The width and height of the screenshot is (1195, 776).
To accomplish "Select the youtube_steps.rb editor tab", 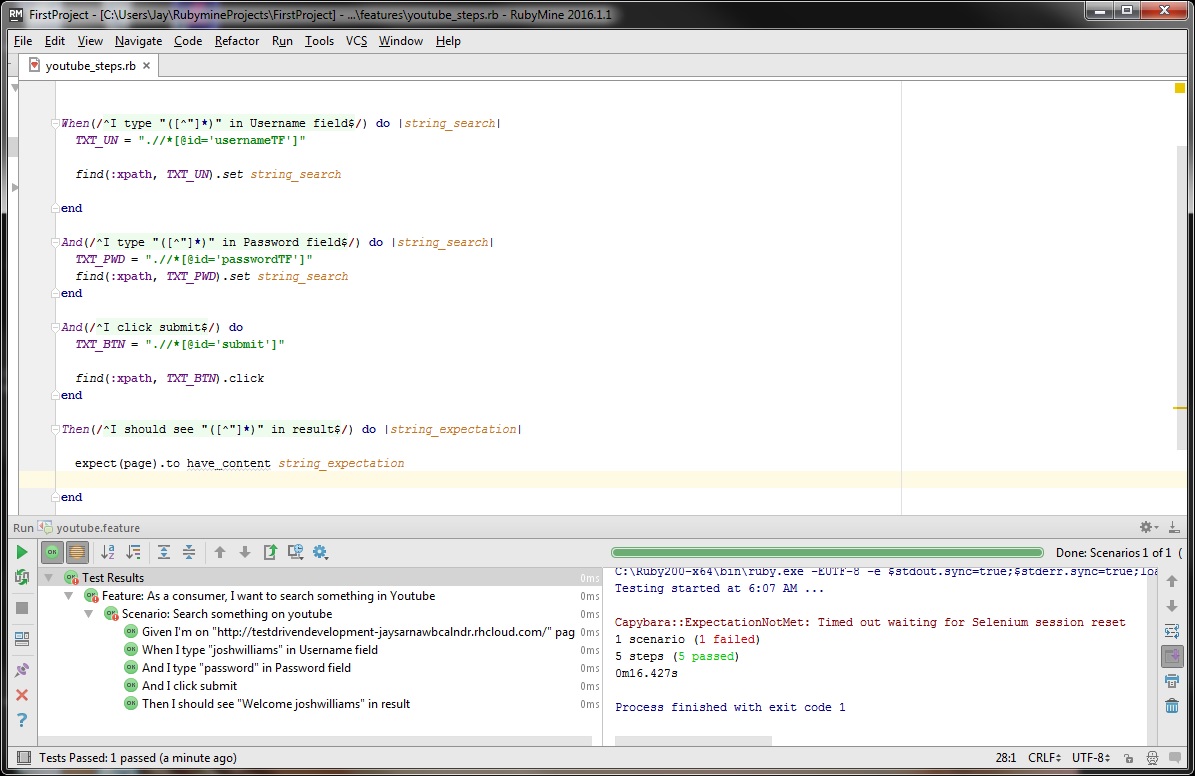I will point(90,66).
